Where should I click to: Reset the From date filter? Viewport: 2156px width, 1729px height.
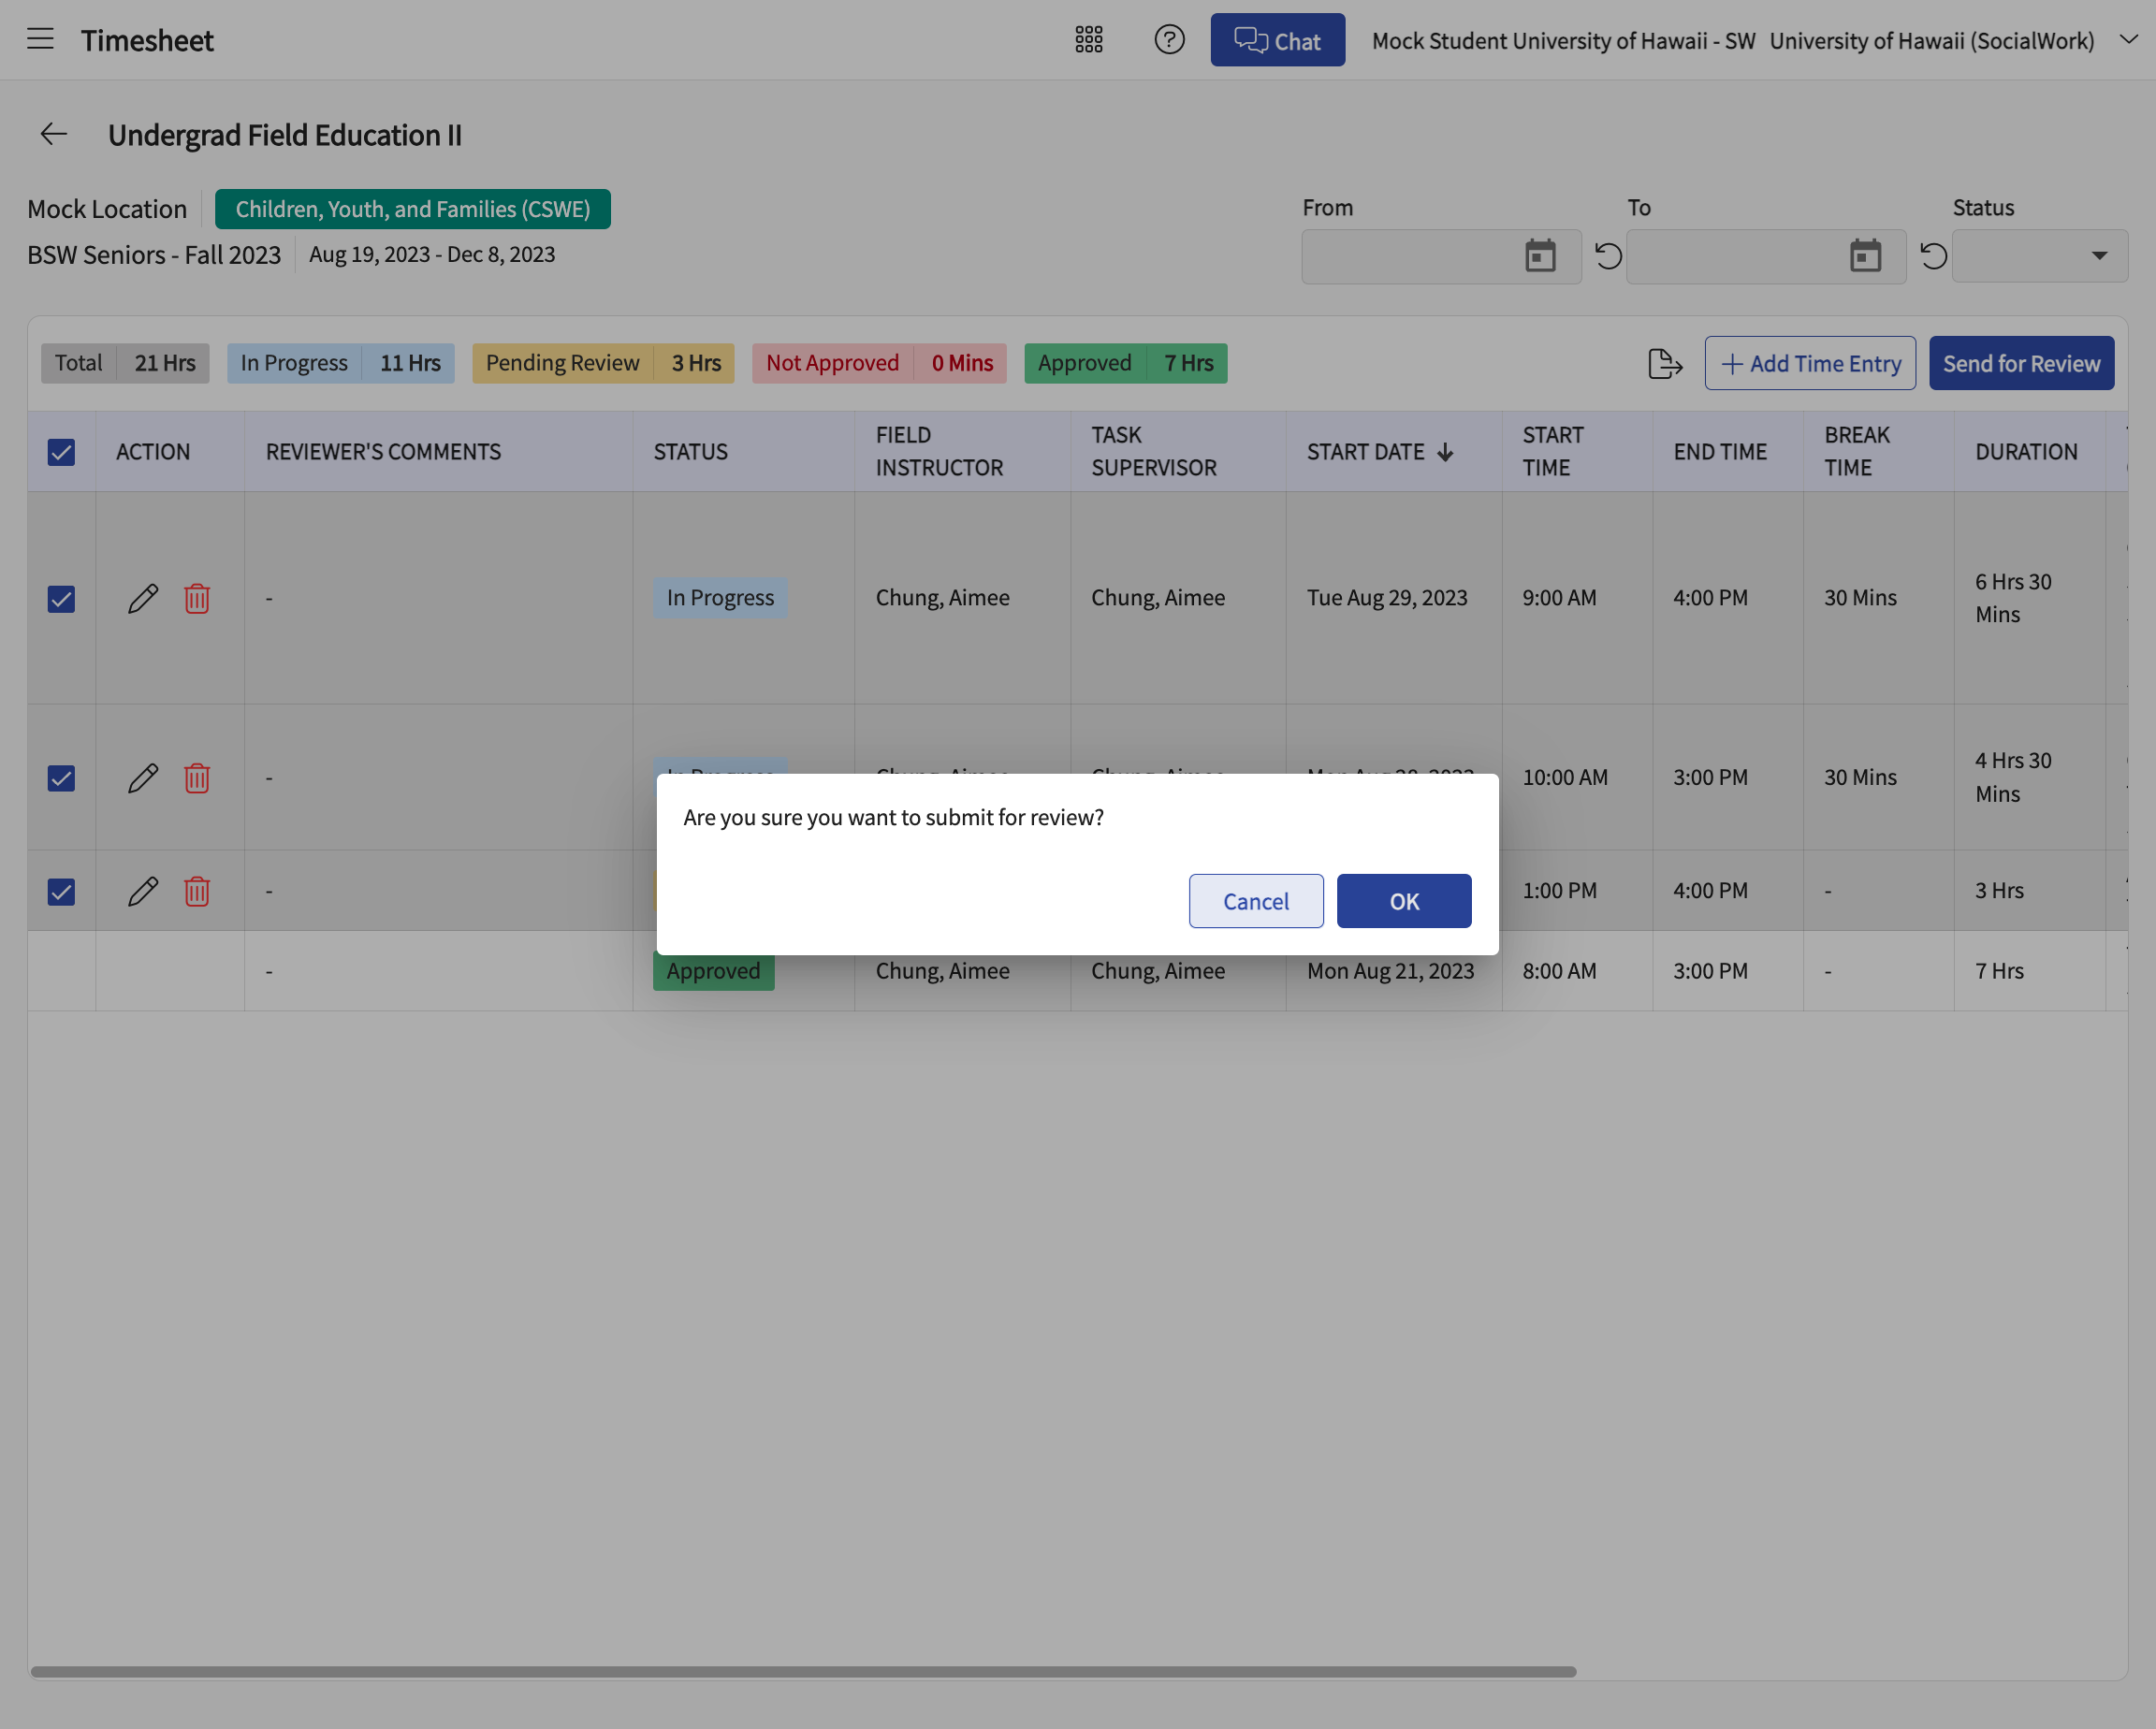point(1607,256)
